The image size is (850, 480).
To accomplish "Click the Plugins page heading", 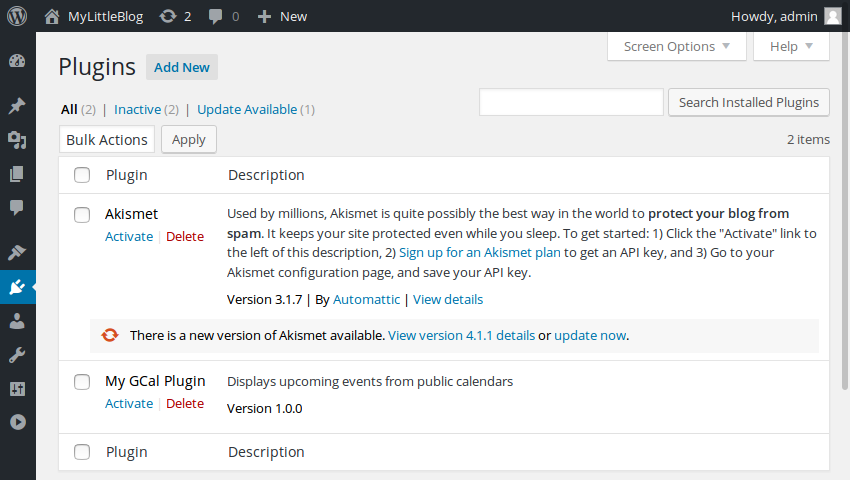I will click(97, 67).
